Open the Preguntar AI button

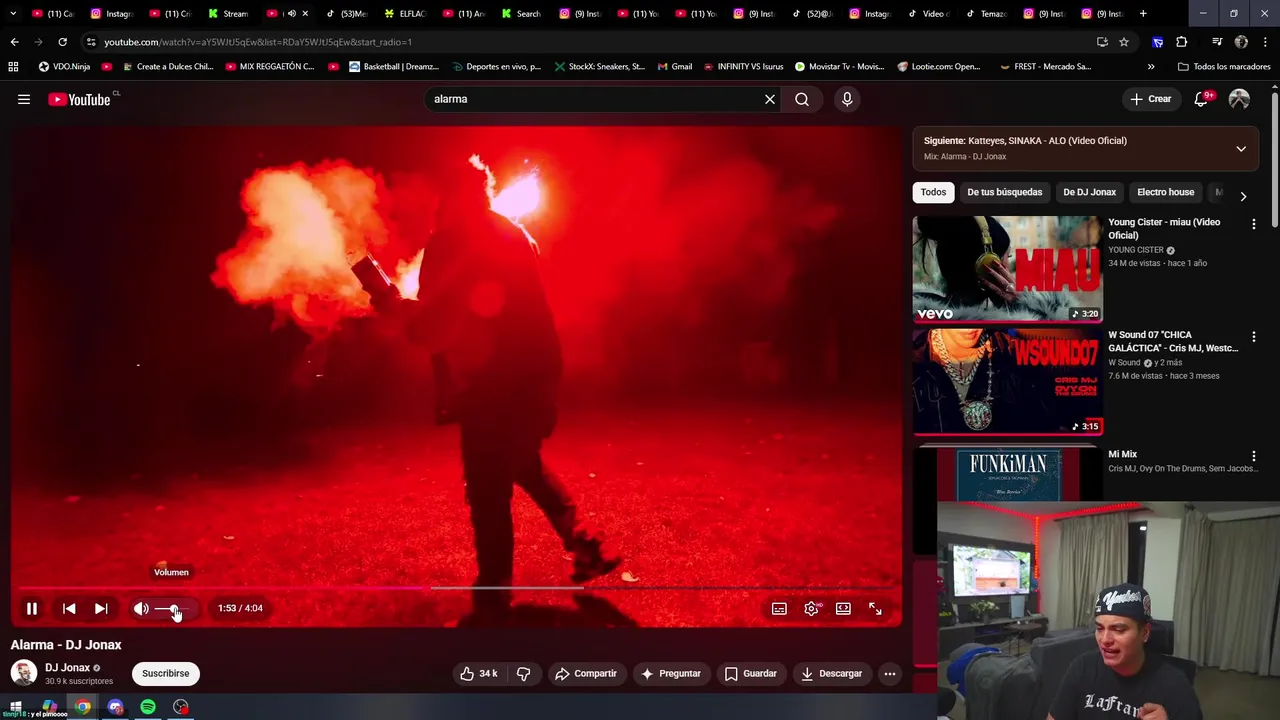coord(671,674)
